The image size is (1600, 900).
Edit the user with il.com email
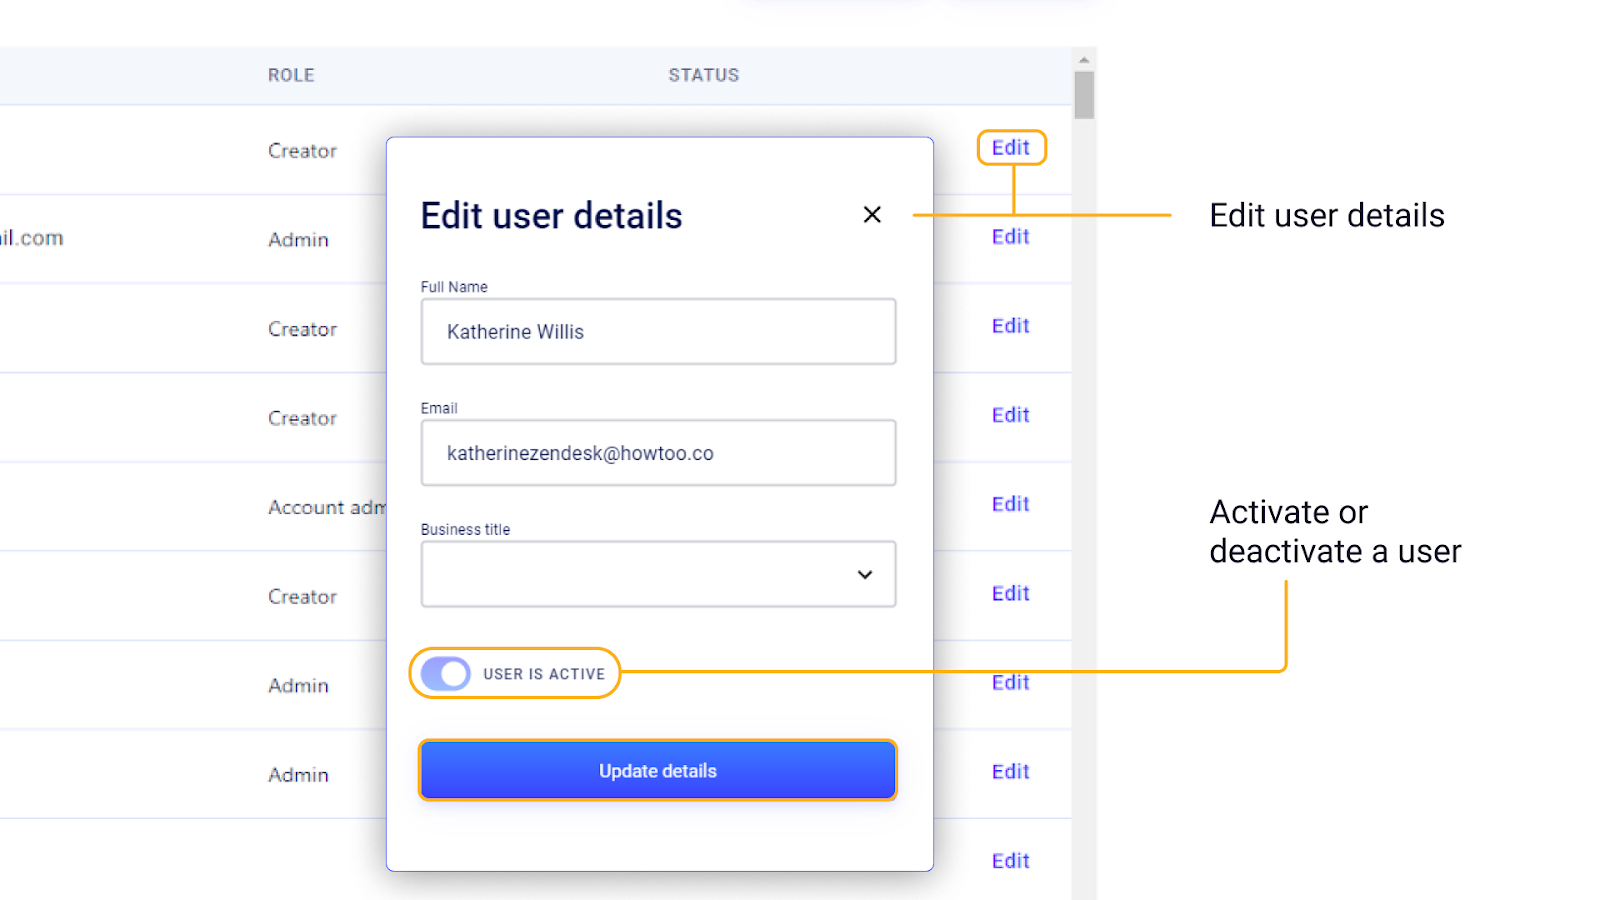pyautogui.click(x=1010, y=237)
